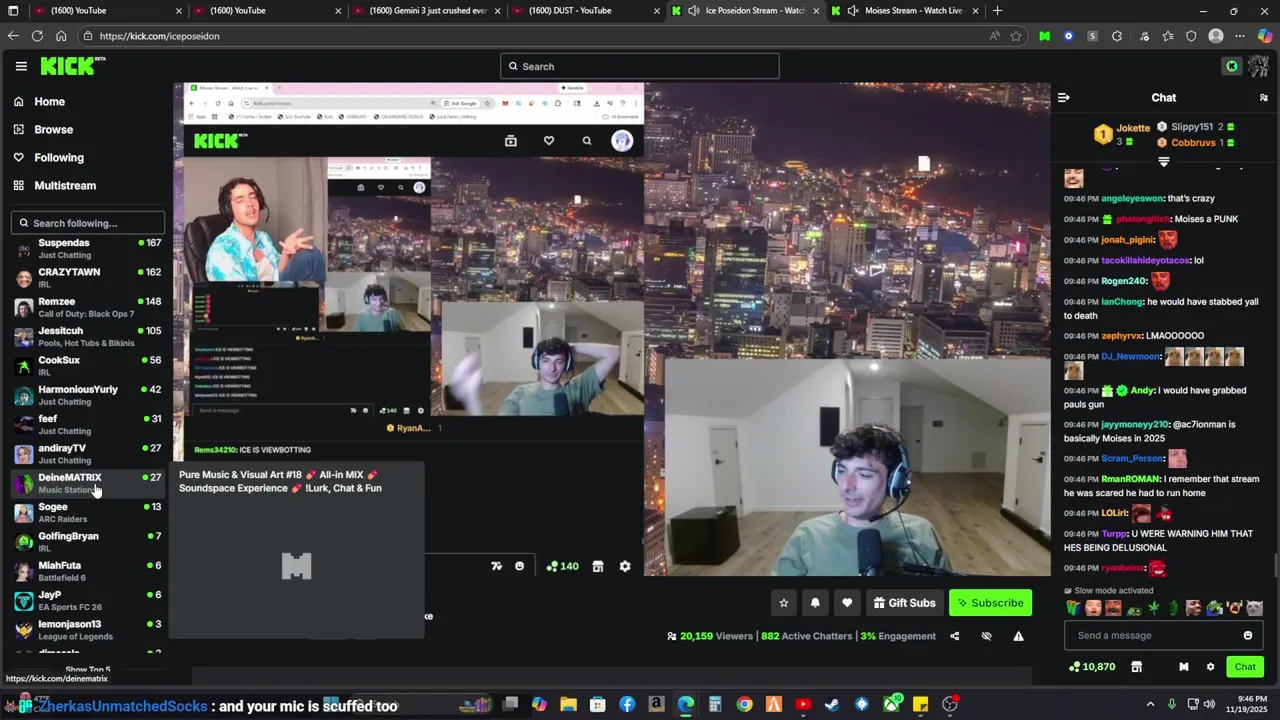The width and height of the screenshot is (1280, 720).
Task: Open Edge settings three-dots menu
Action: point(1240,36)
